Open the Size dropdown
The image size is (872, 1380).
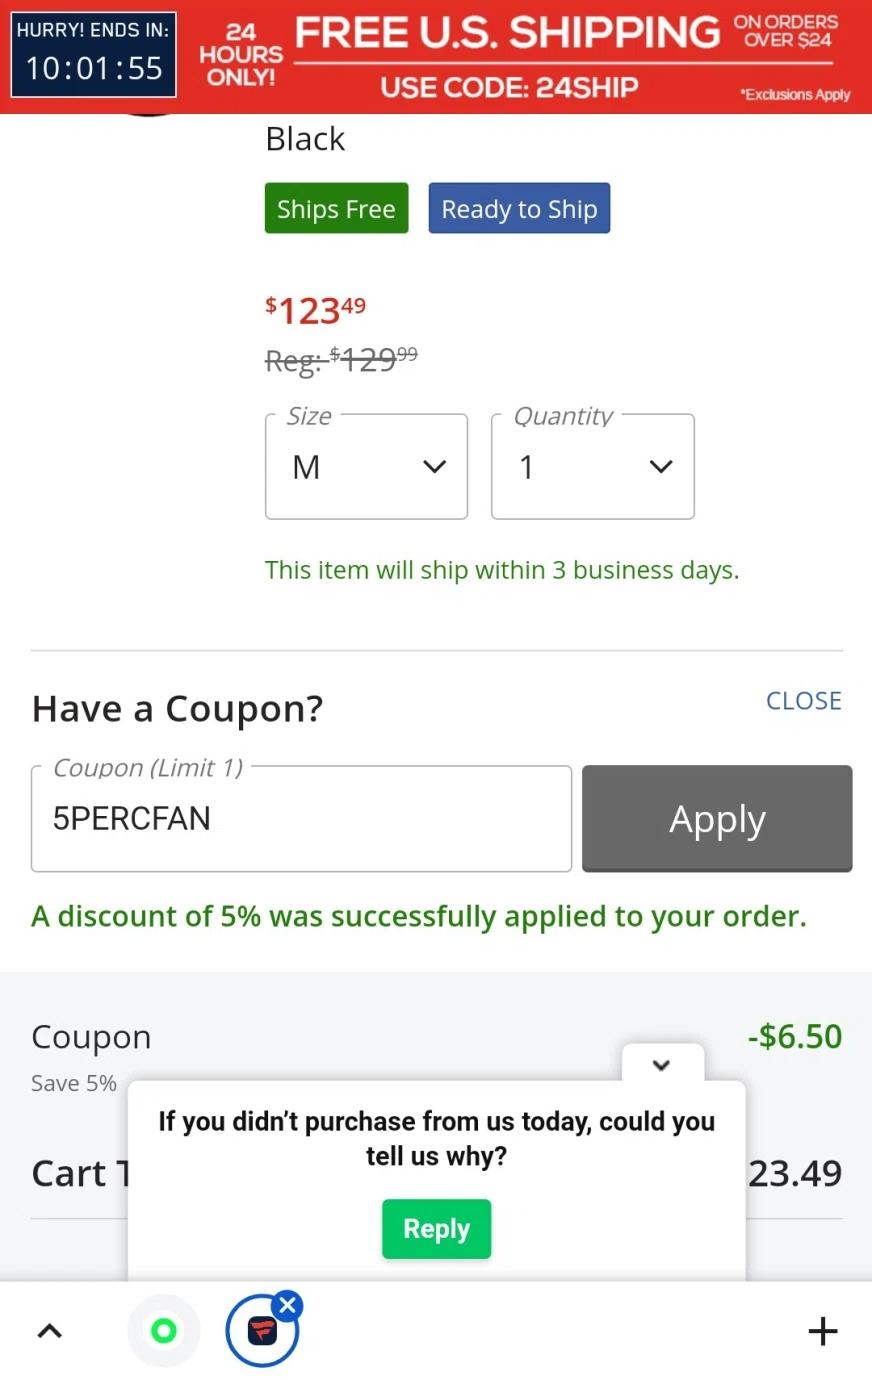pos(366,467)
